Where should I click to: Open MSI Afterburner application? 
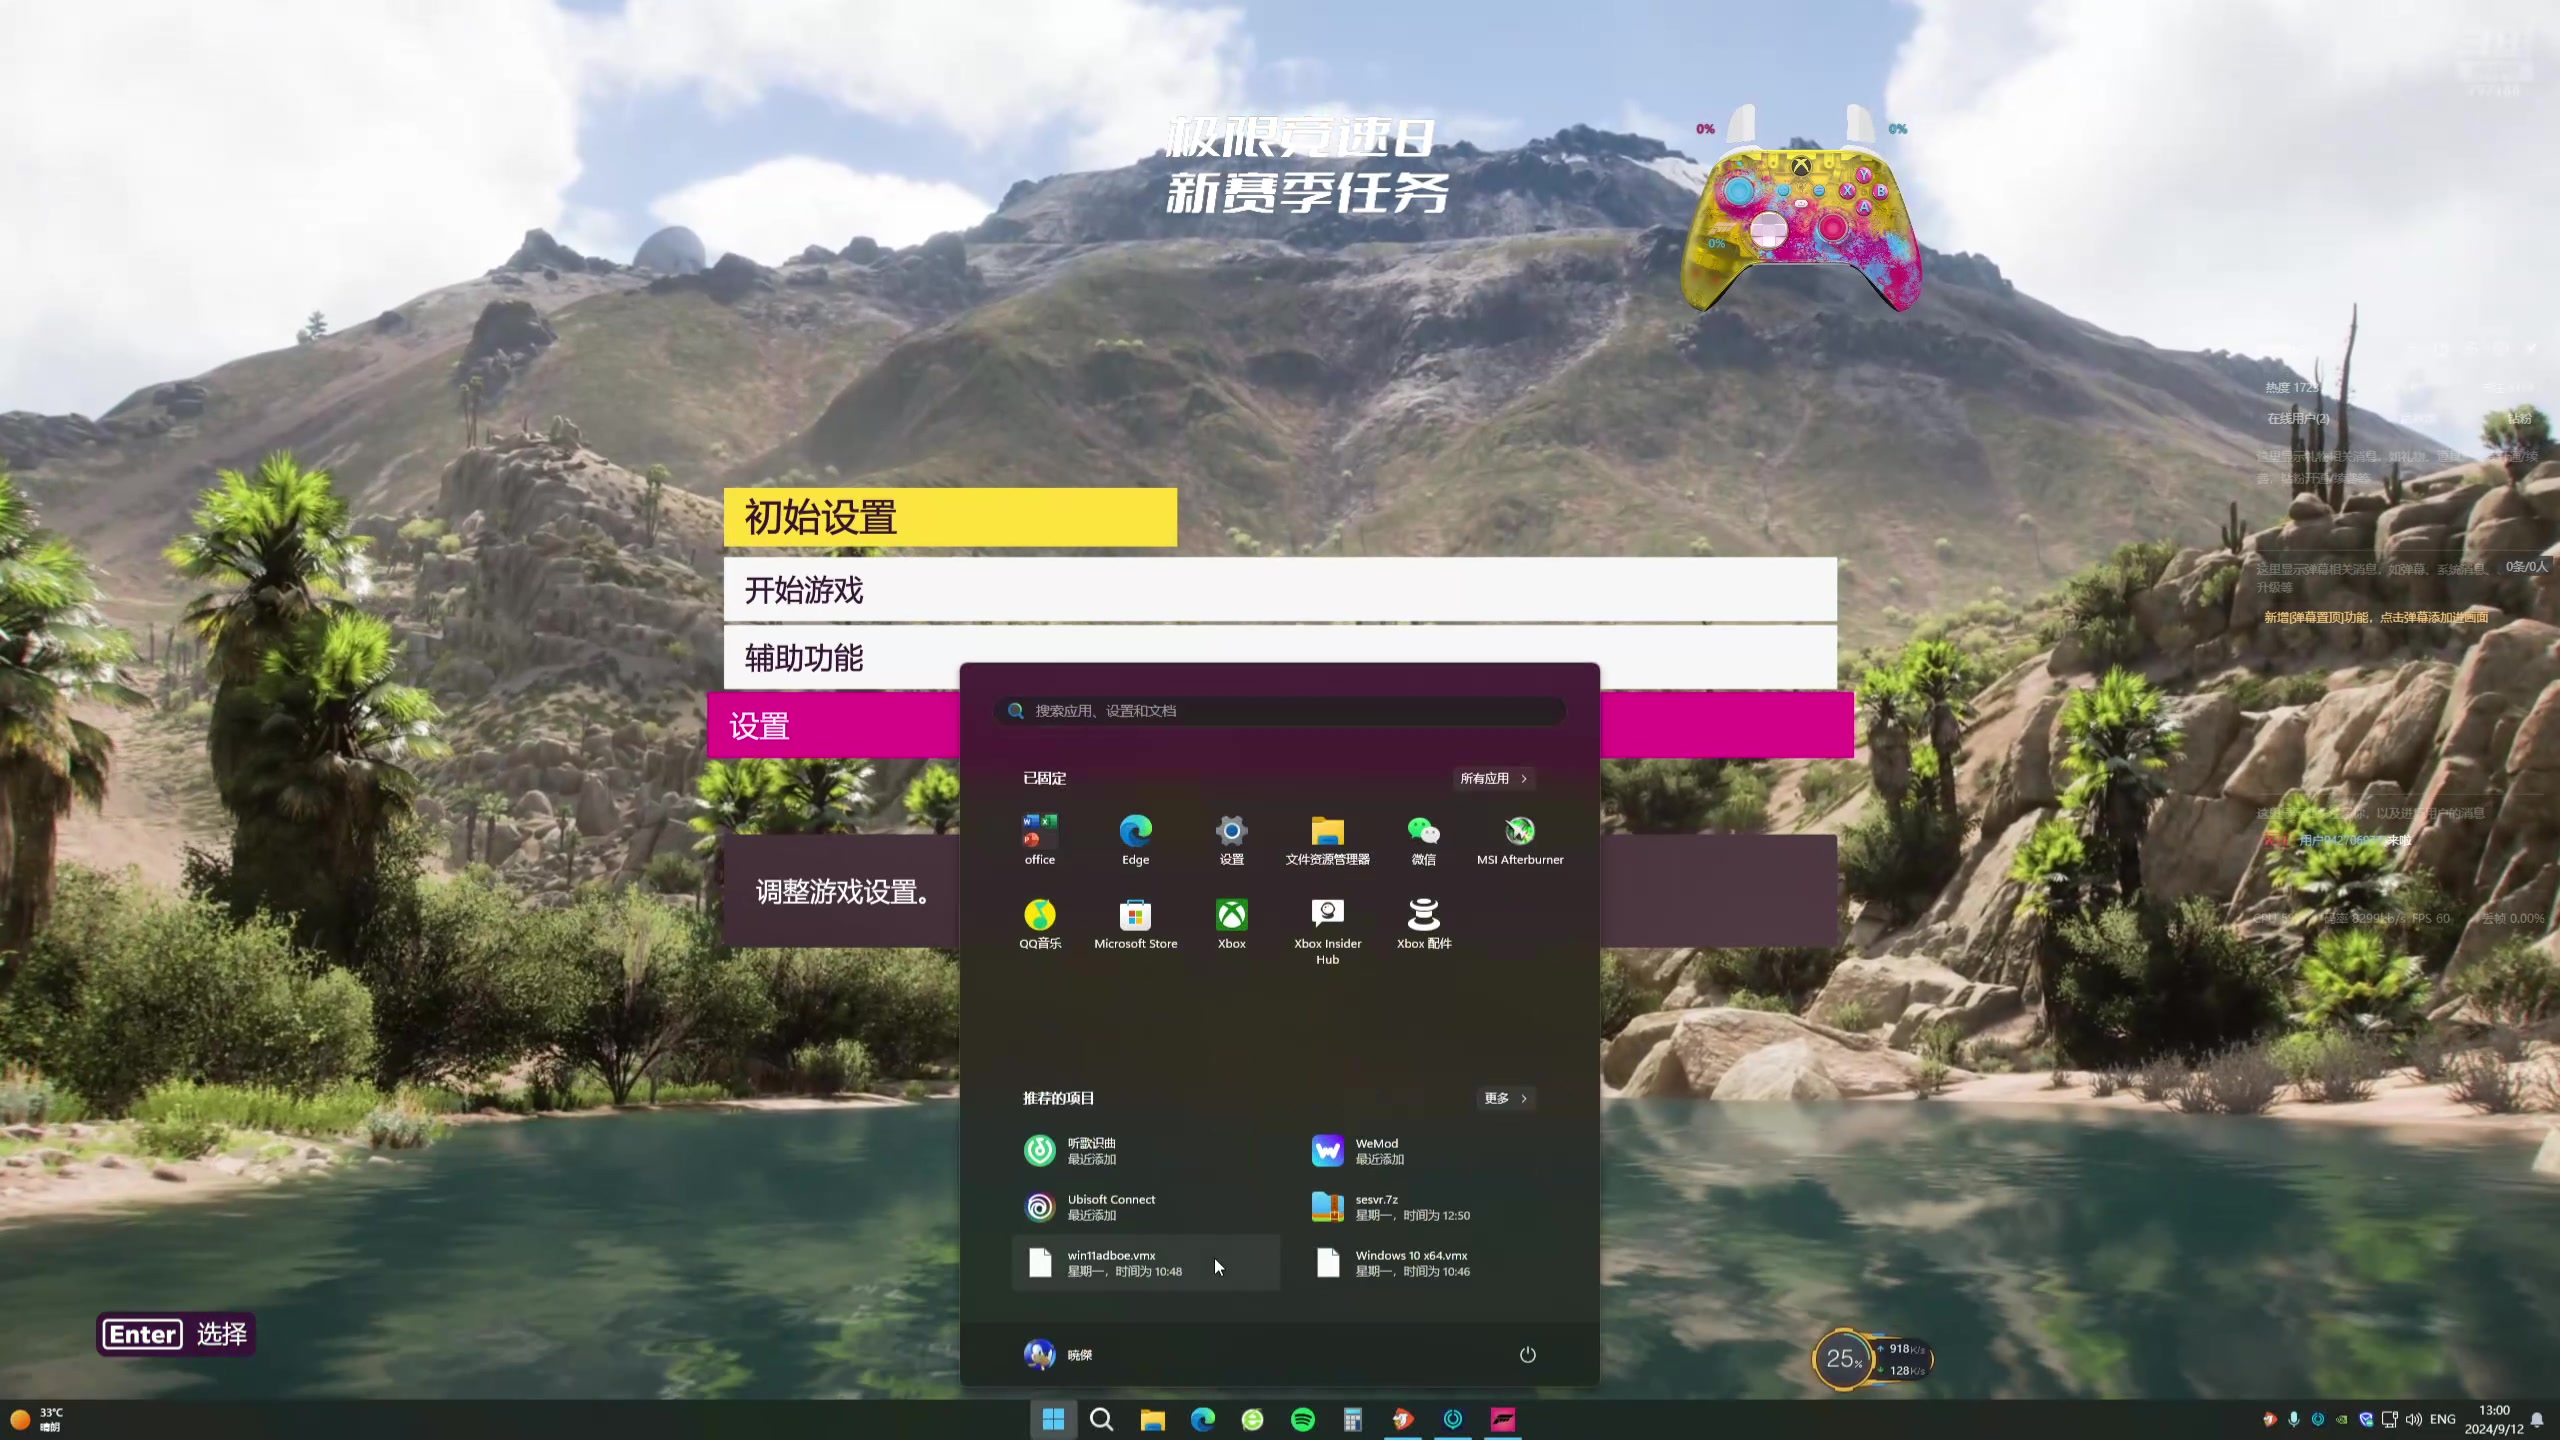(1519, 830)
